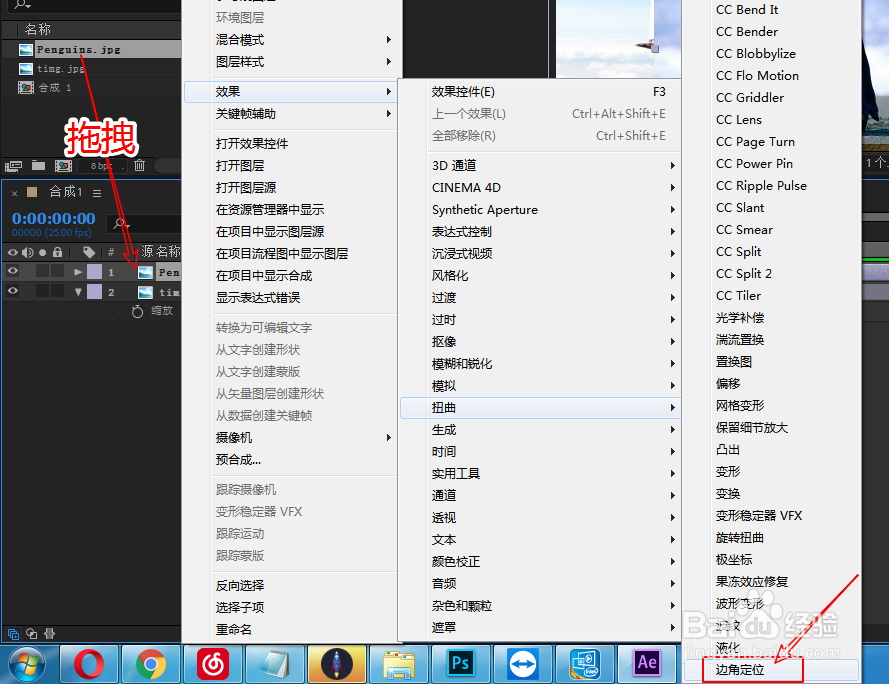Viewport: 889px width, 684px height.
Task: Toggle solo switch on layer 1
Action: point(43,271)
